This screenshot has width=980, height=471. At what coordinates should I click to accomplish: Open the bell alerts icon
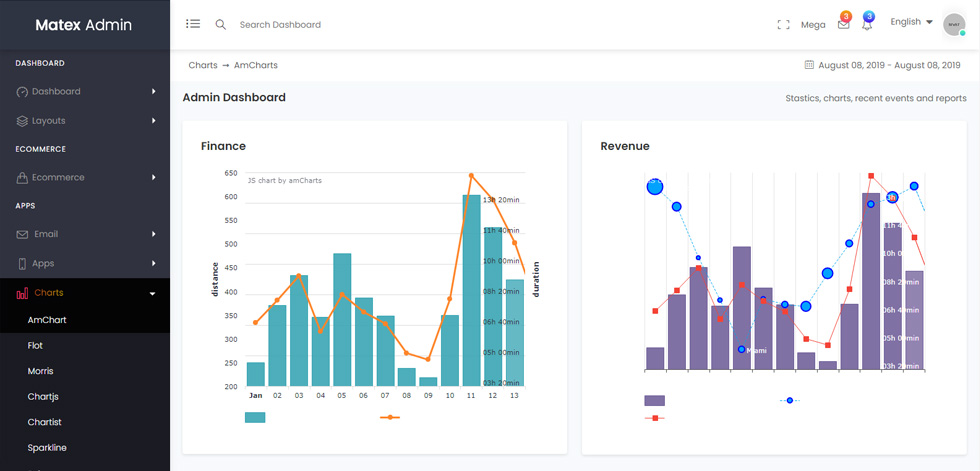pos(867,24)
